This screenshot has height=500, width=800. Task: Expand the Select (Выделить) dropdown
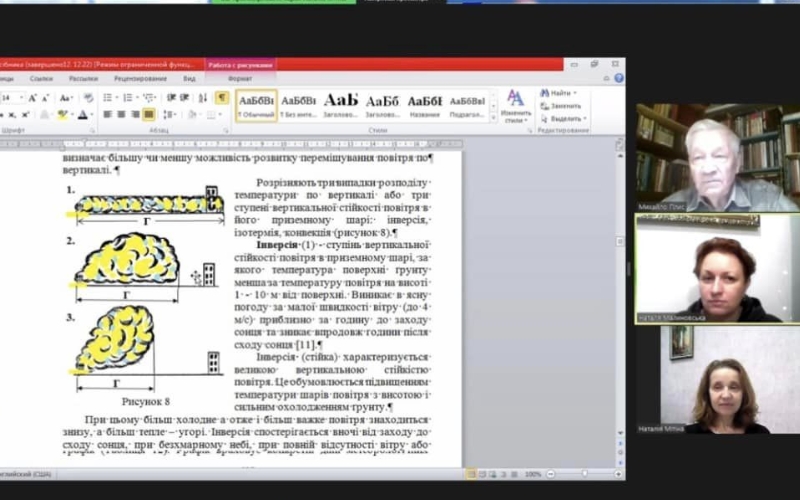tap(564, 118)
